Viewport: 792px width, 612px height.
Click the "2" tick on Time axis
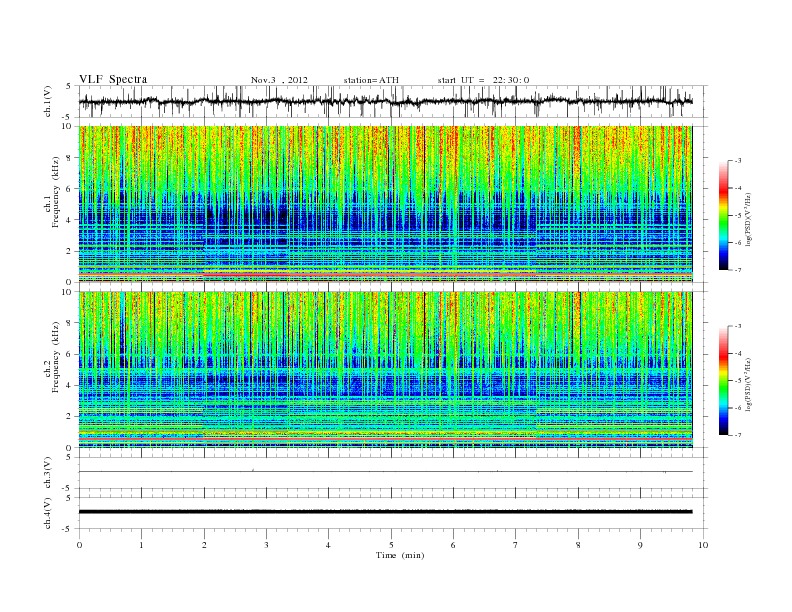coord(204,545)
